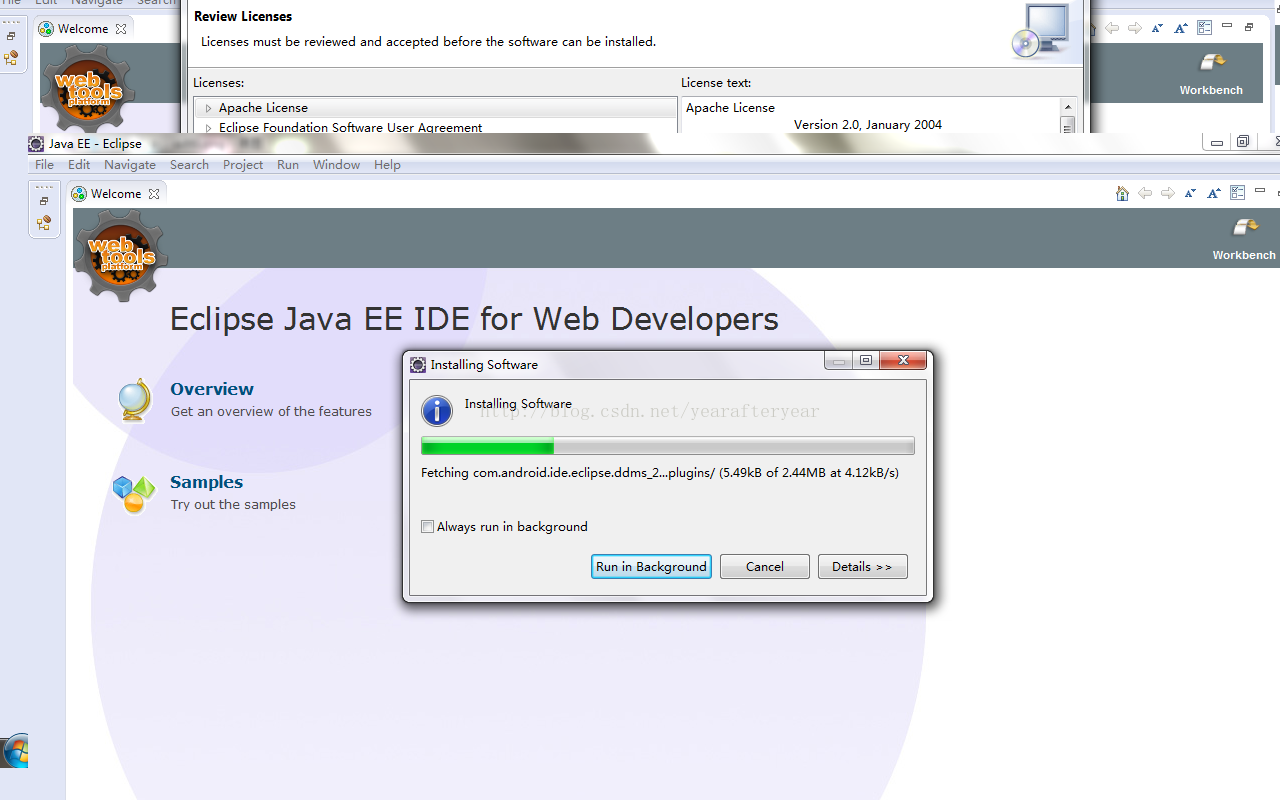
Task: Click Eclipse icon in Java EE title bar
Action: (36, 143)
